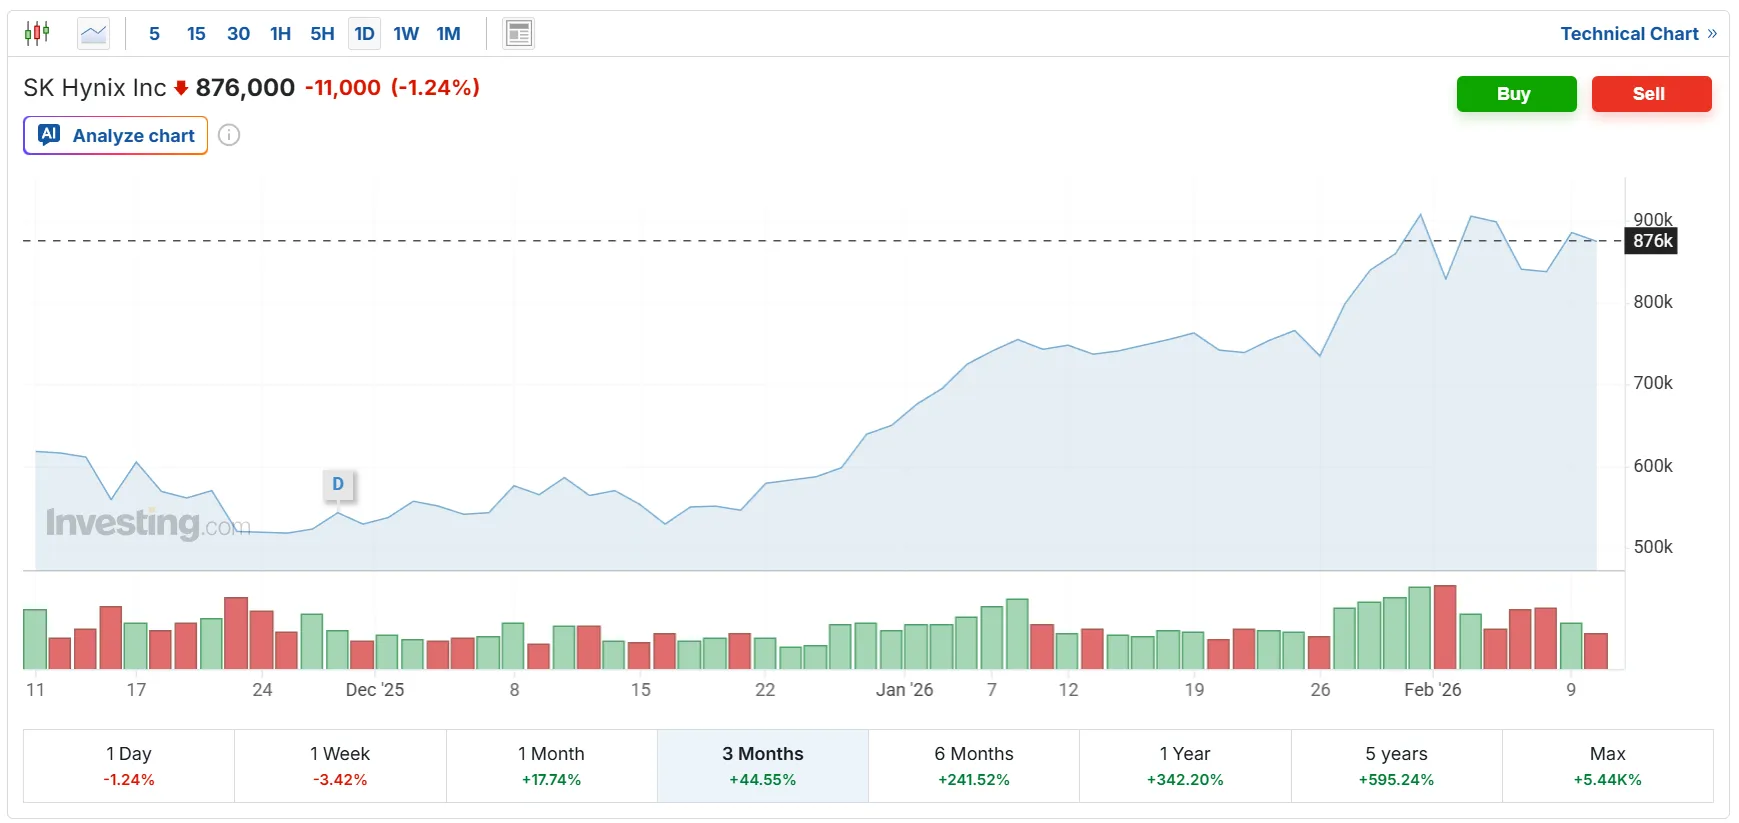
Task: Select the area line chart icon
Action: click(94, 34)
